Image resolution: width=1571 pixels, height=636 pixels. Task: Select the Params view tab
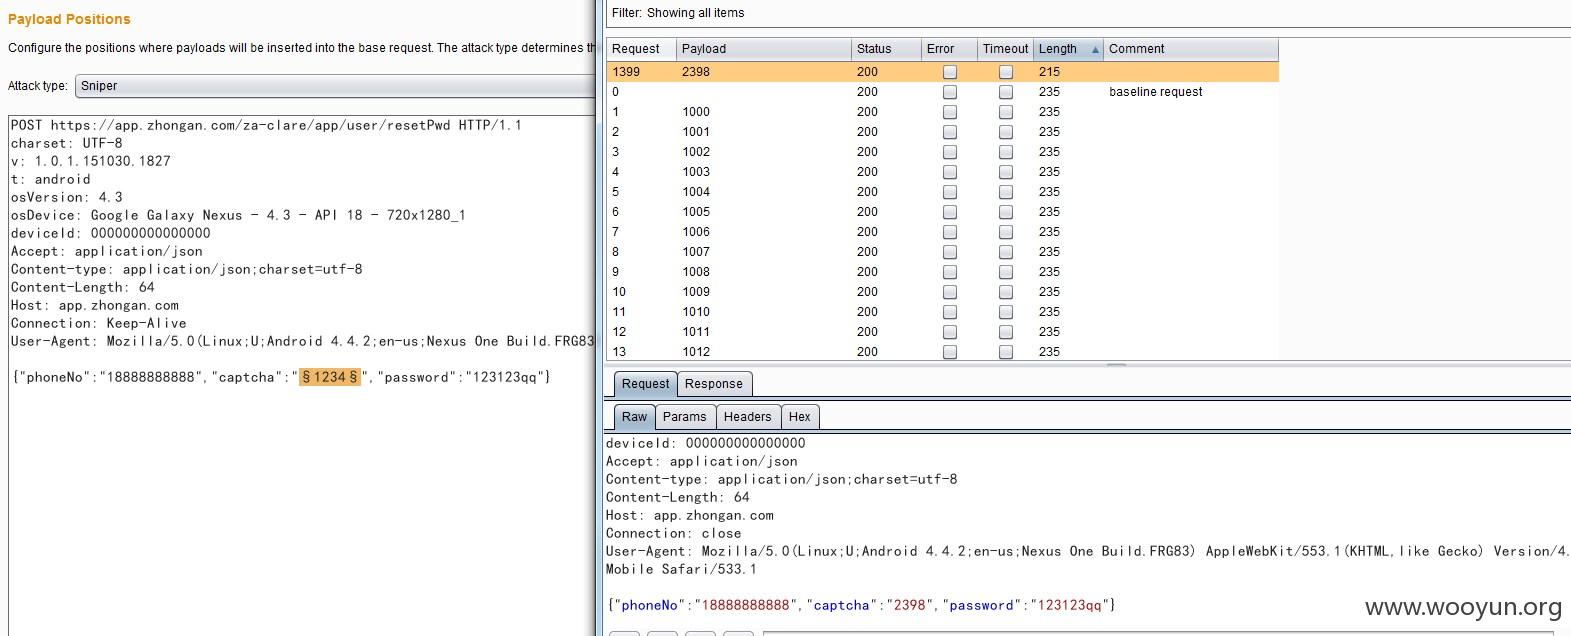(685, 417)
